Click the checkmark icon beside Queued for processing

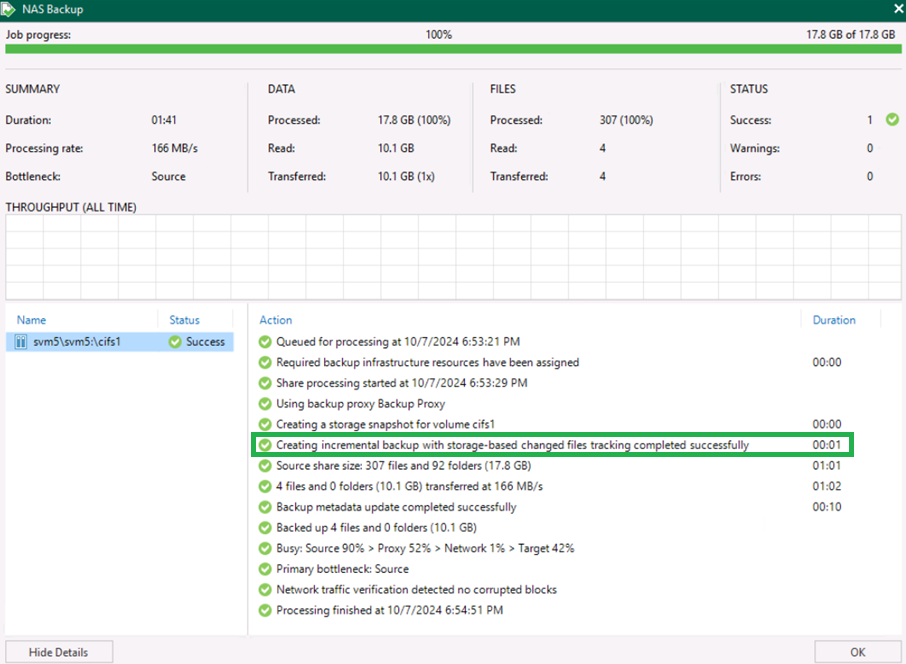click(x=265, y=342)
